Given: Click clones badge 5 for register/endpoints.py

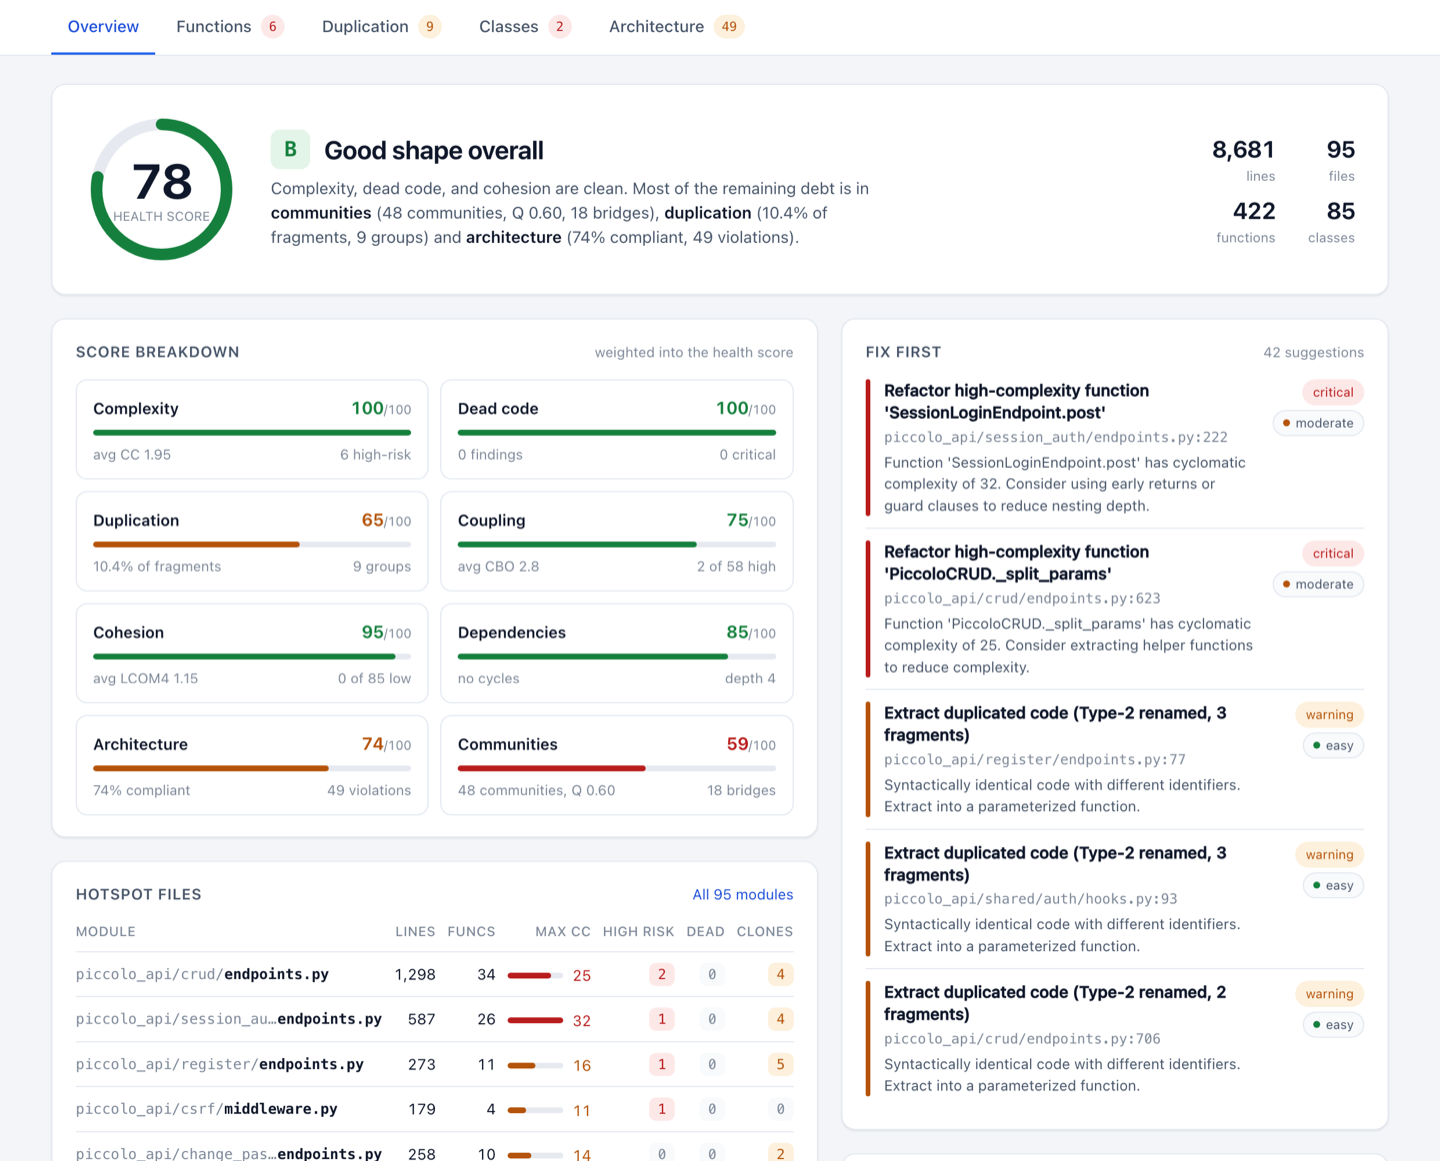Looking at the screenshot, I should tap(781, 1065).
